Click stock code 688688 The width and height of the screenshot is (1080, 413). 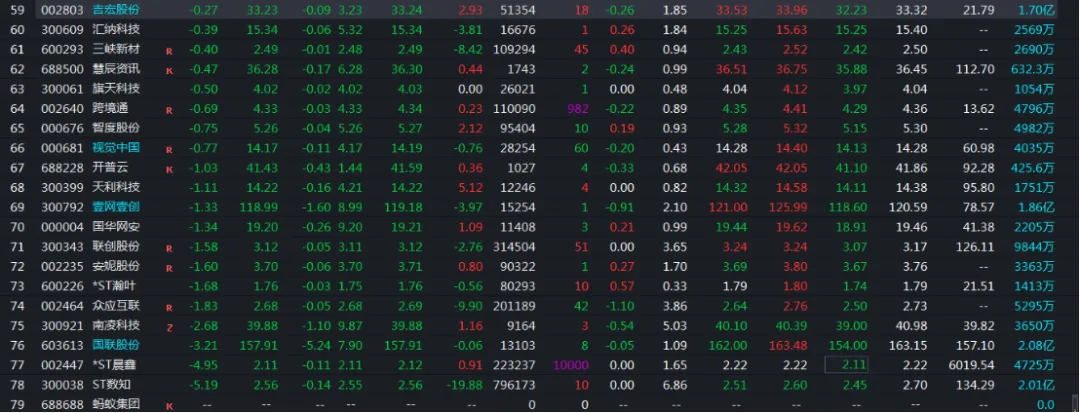coord(62,405)
